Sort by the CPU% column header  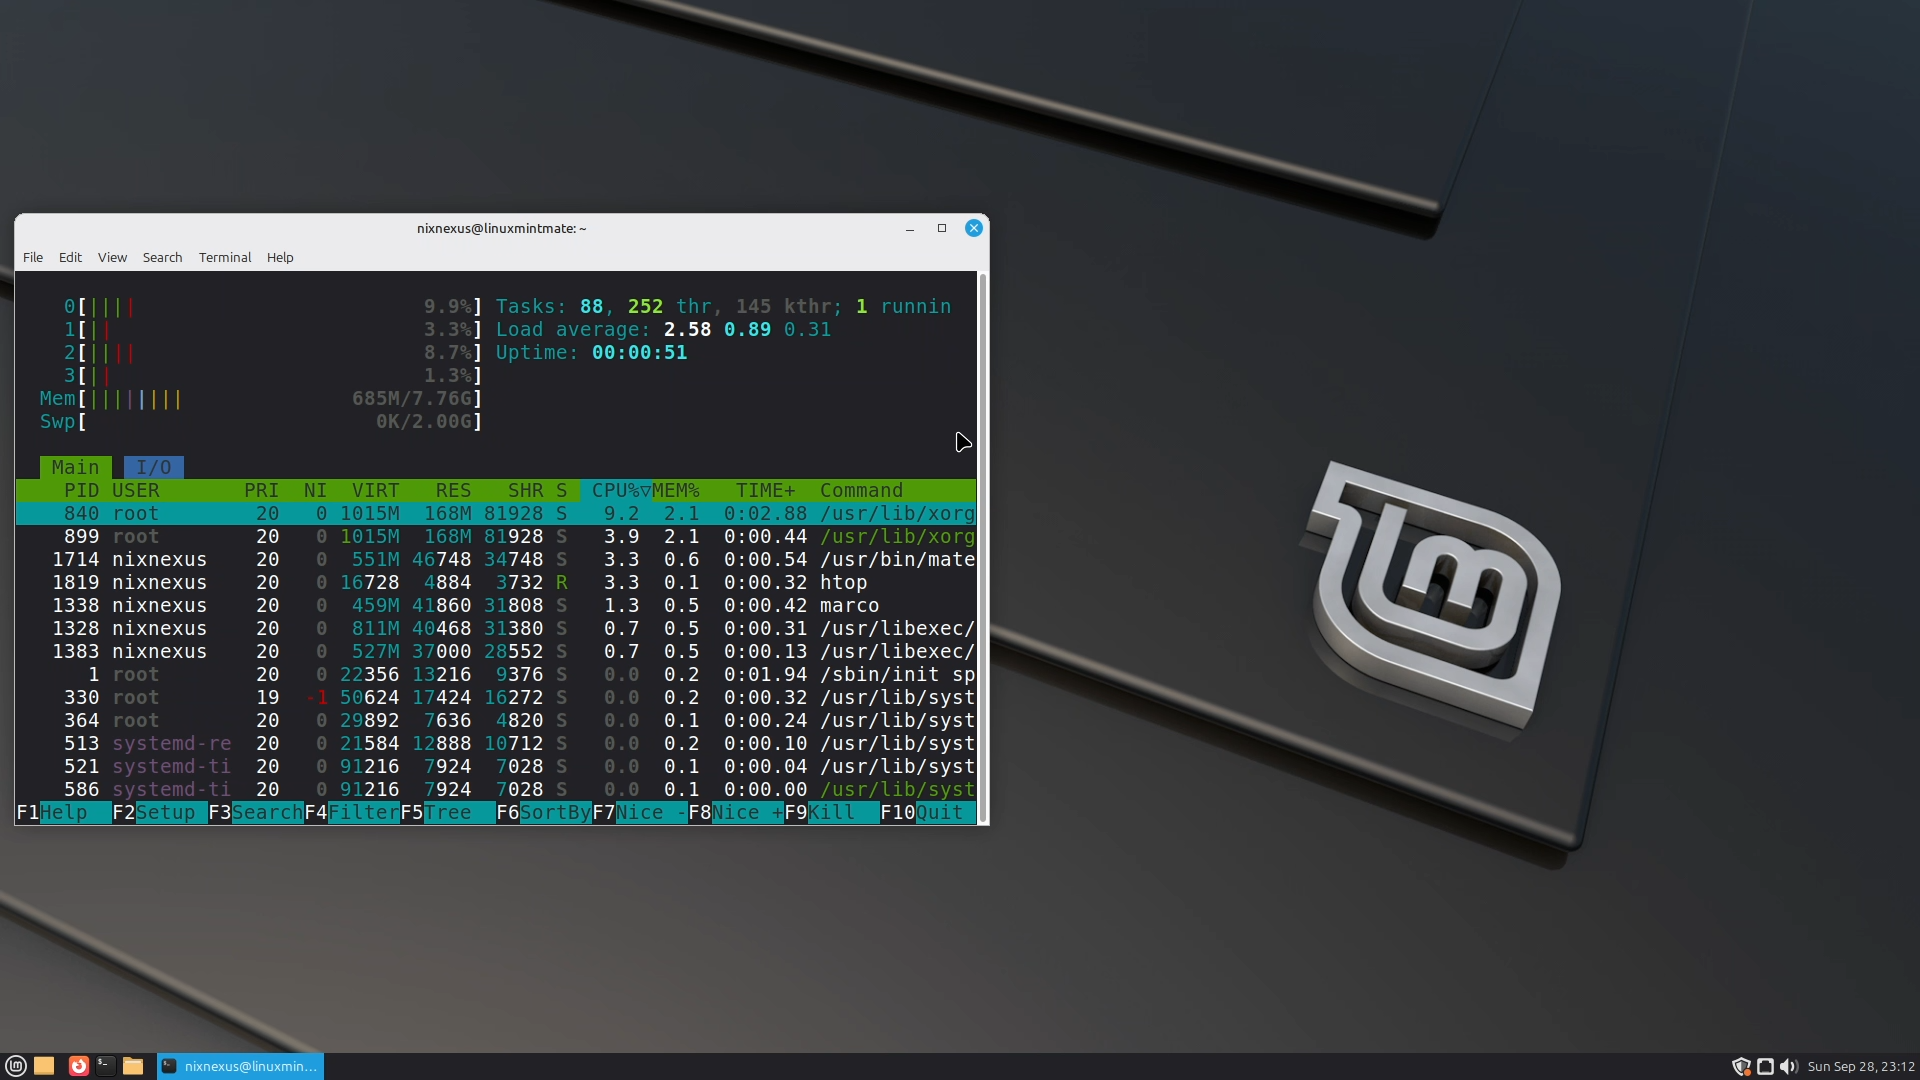[x=615, y=490]
